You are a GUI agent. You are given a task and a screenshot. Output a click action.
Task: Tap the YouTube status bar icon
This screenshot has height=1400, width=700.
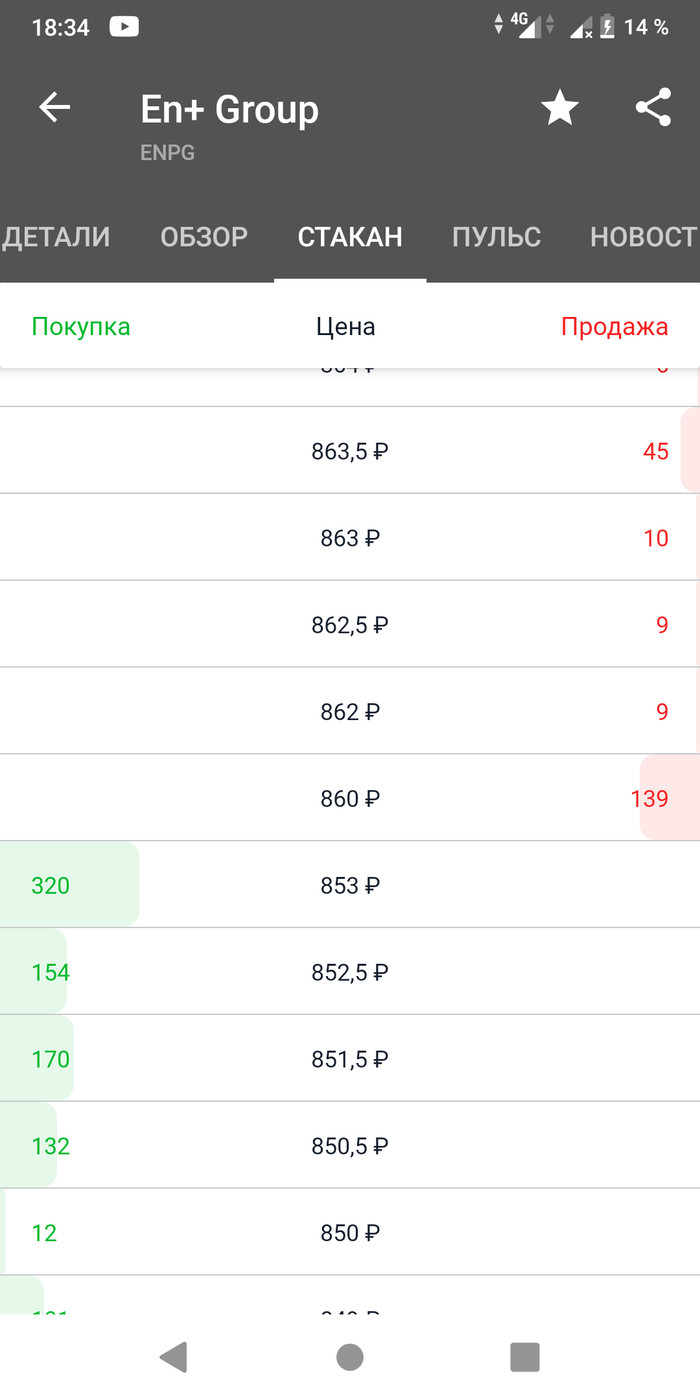pos(124,27)
